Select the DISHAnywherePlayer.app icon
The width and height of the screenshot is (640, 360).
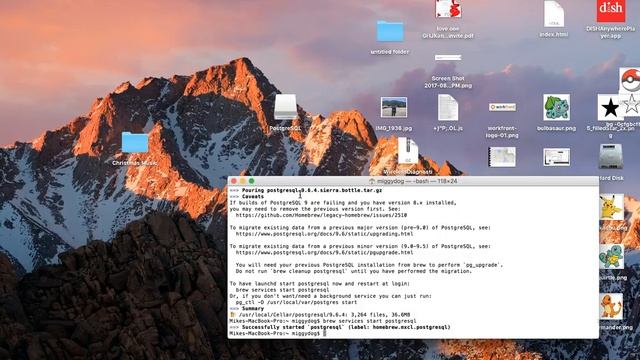coord(611,11)
